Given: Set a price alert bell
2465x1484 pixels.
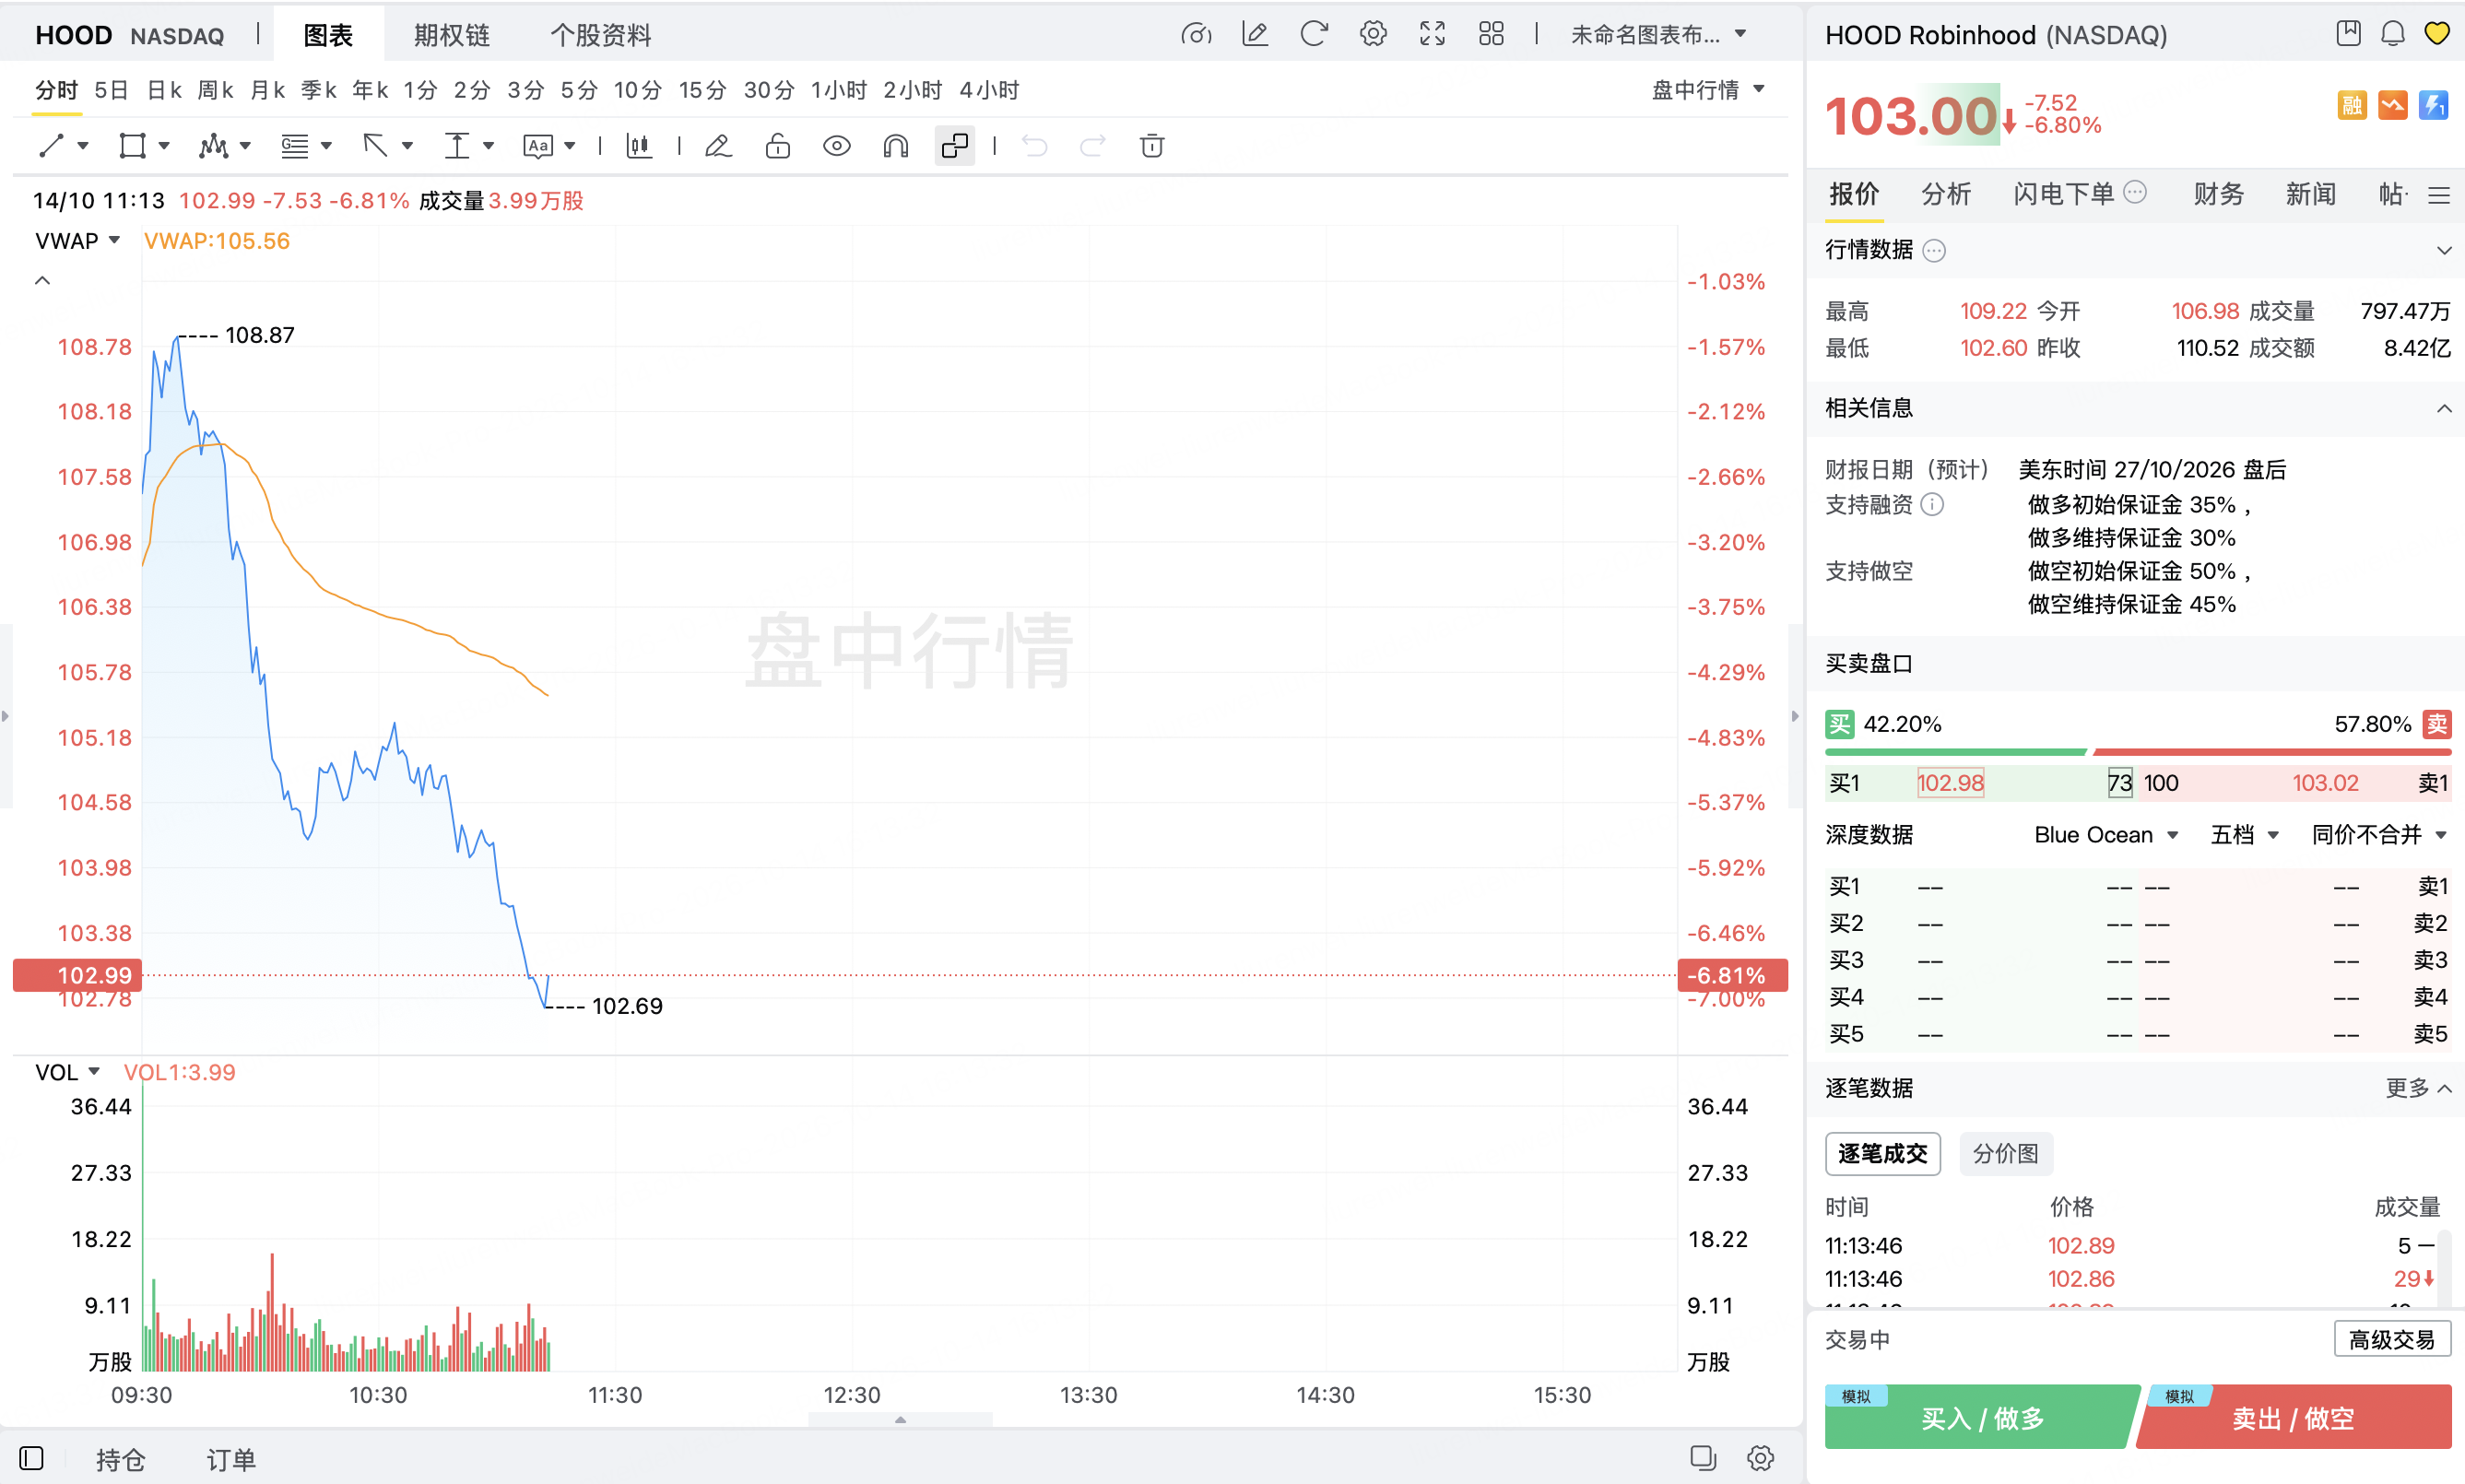Looking at the screenshot, I should click(2392, 34).
